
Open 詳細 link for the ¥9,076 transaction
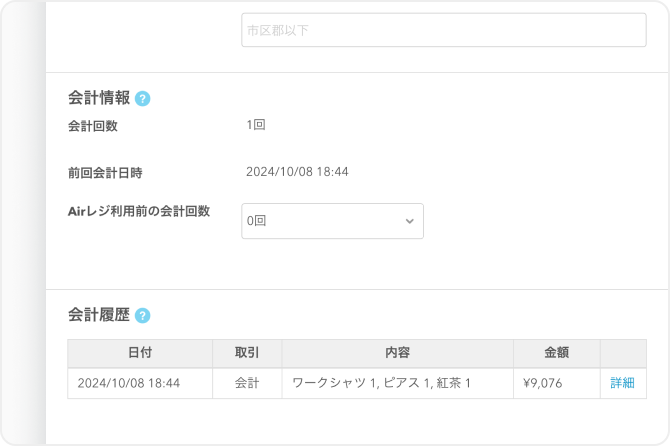(x=622, y=383)
